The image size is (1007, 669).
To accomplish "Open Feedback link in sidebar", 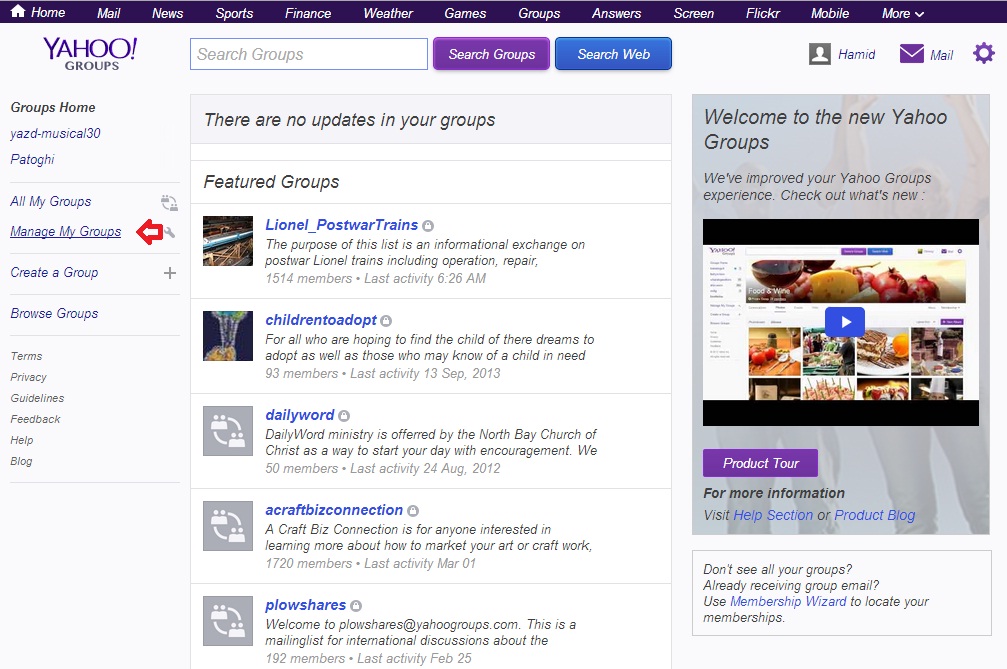I will tap(35, 419).
